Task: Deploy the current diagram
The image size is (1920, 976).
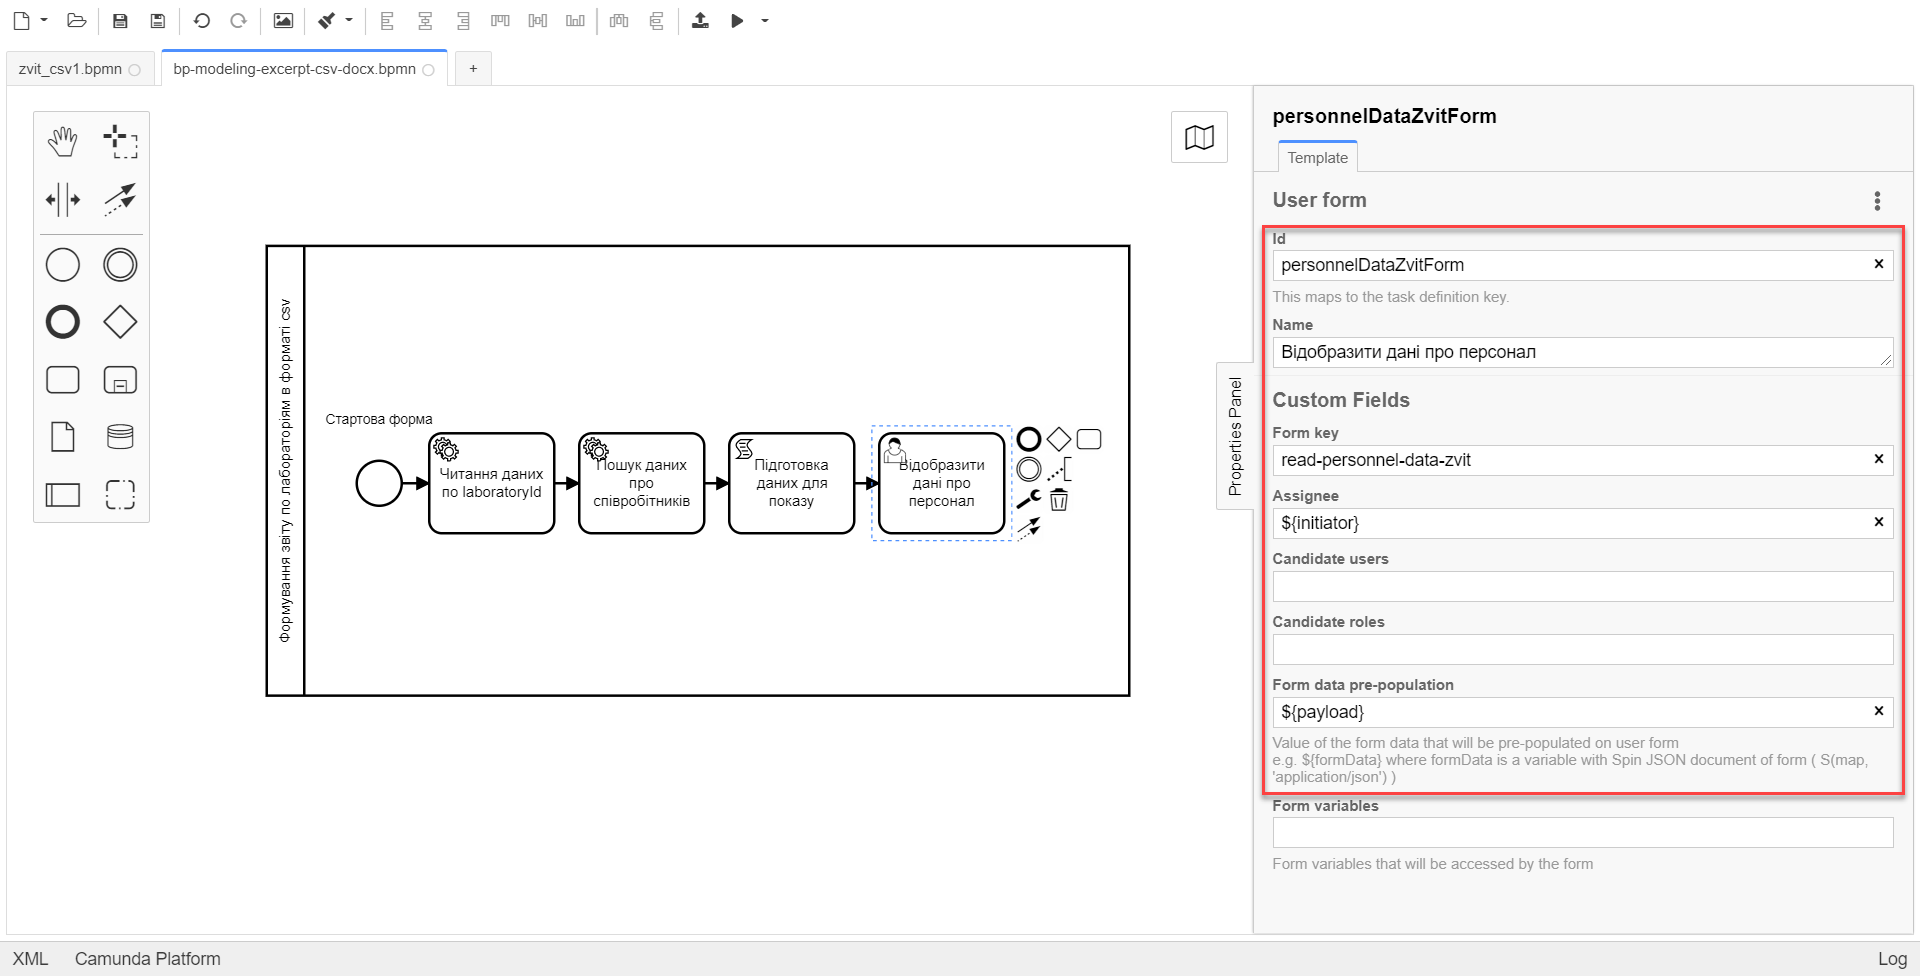Action: click(700, 20)
